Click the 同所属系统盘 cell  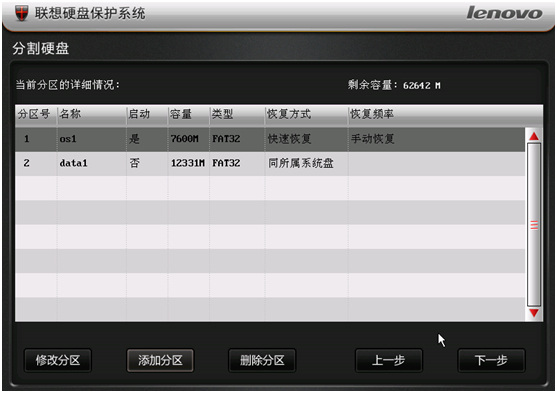click(x=307, y=163)
